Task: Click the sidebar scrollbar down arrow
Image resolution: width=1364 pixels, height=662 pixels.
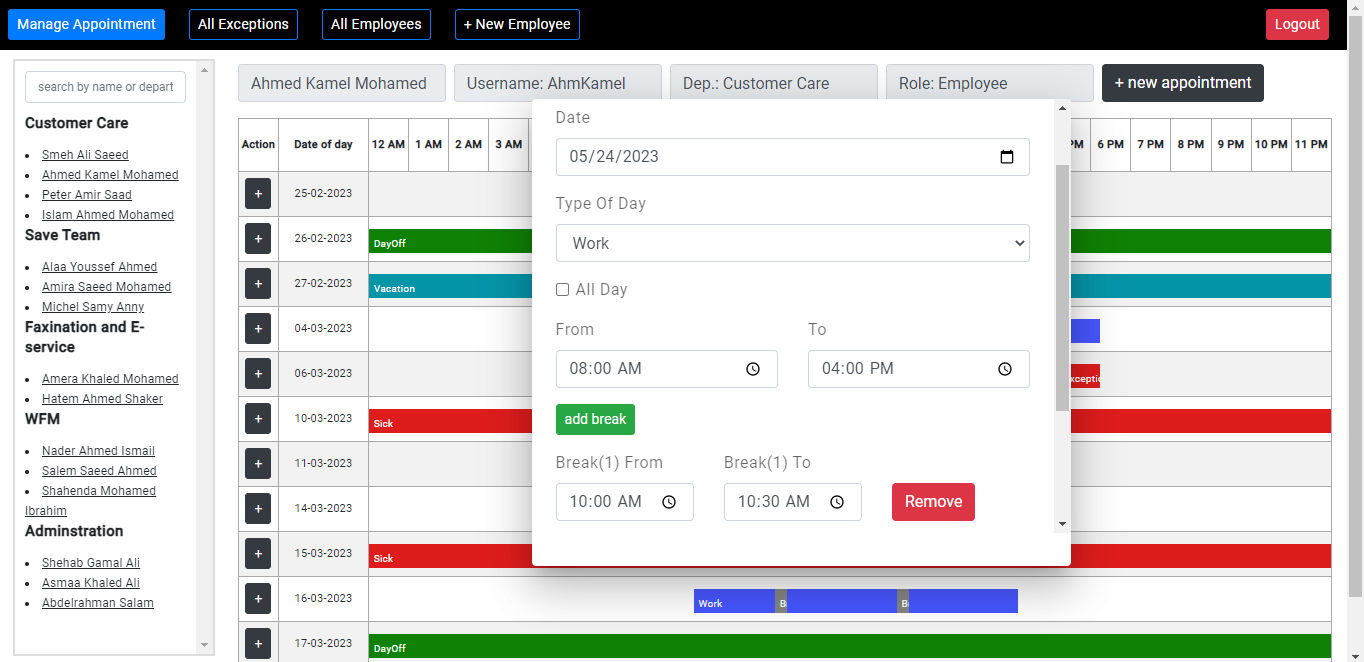Action: pyautogui.click(x=205, y=646)
